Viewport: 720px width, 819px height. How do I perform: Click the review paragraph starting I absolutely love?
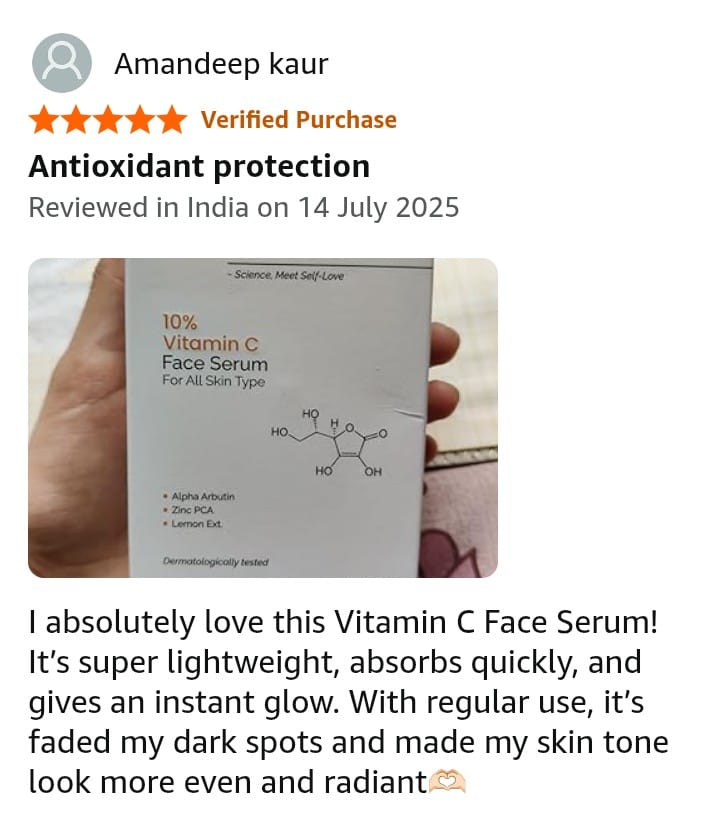349,702
